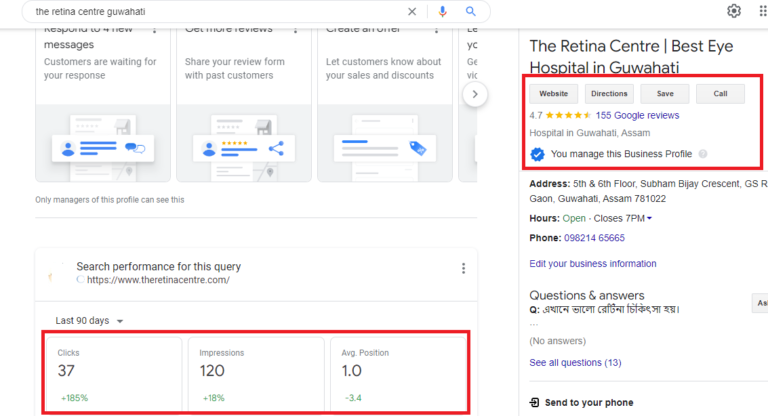Open Search performance three-dot menu
Image resolution: width=768 pixels, height=416 pixels.
point(463,268)
